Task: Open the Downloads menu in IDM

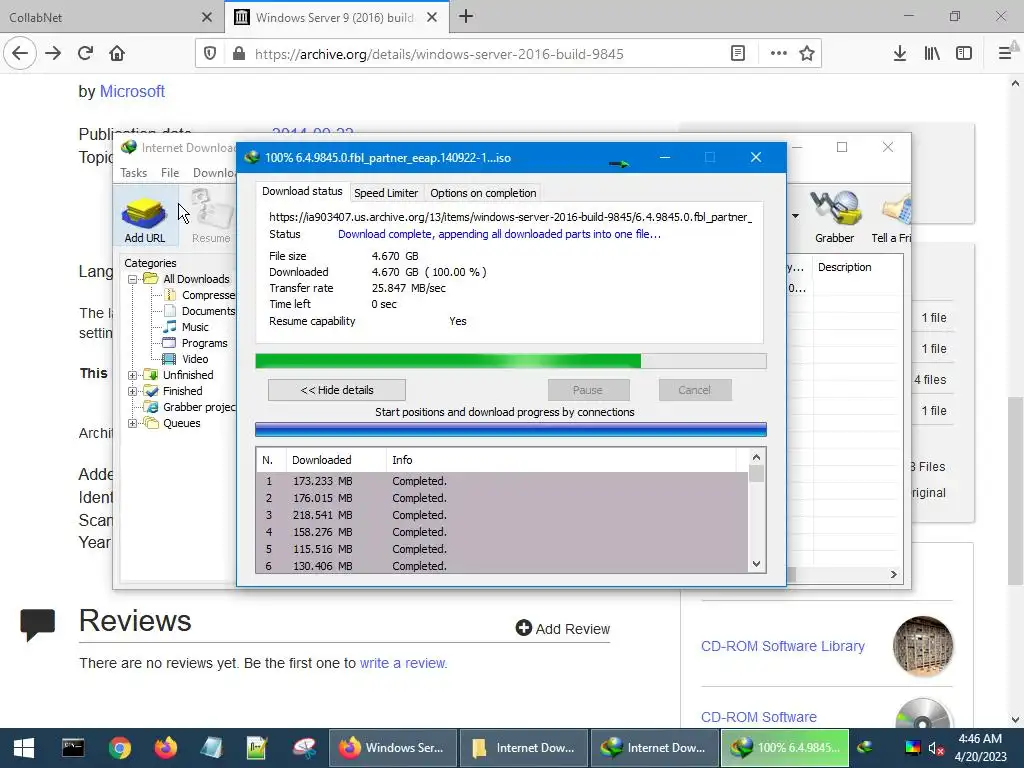Action: (x=214, y=172)
